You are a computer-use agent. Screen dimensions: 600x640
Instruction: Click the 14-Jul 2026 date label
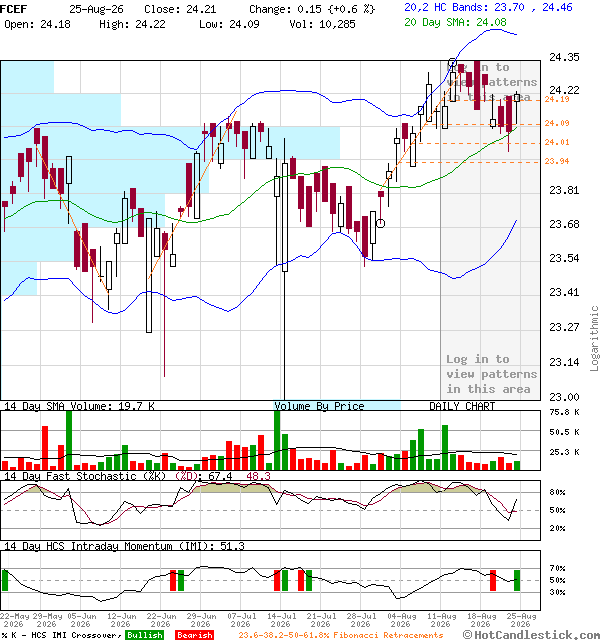281,620
